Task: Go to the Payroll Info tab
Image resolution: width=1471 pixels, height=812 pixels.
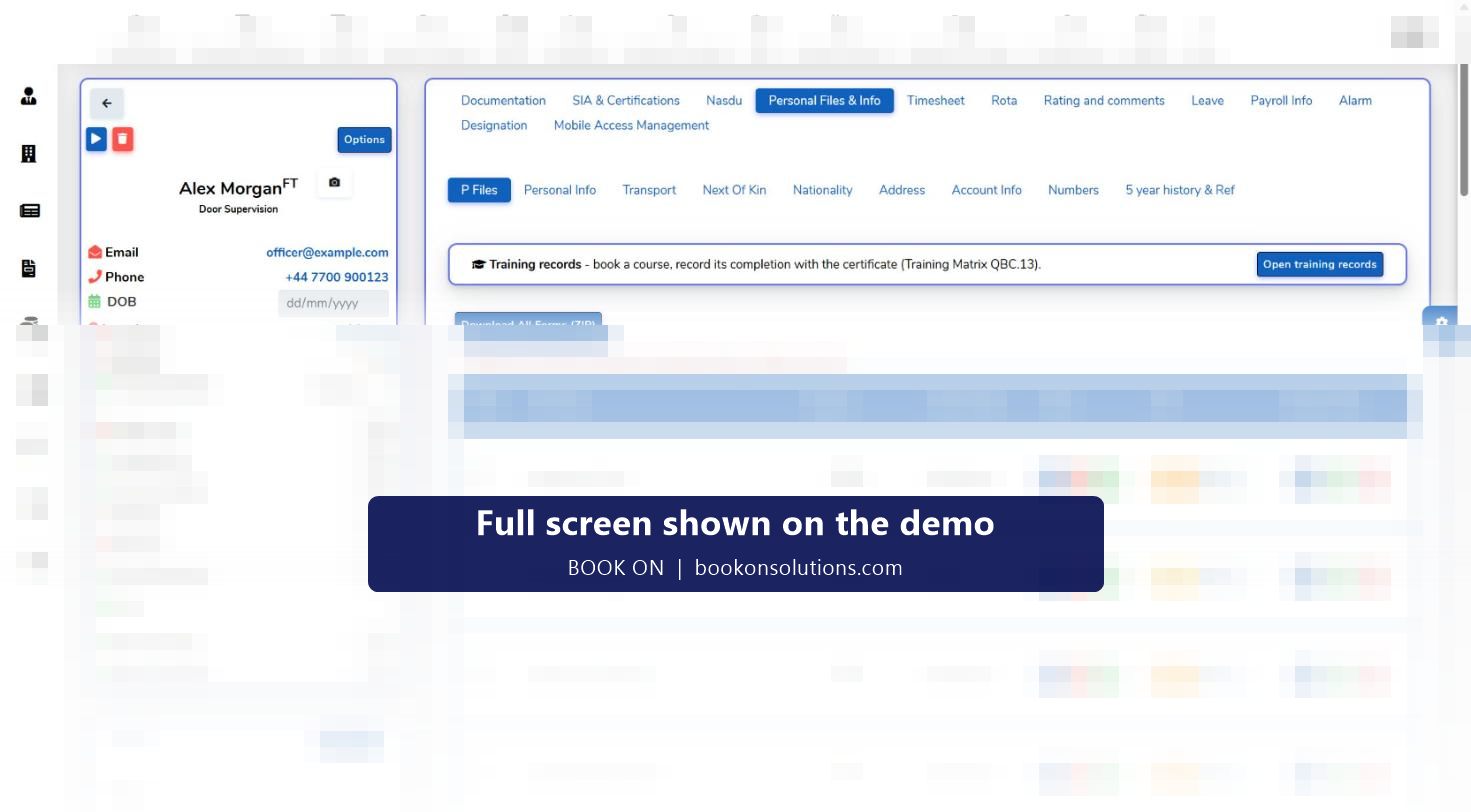Action: coord(1281,100)
